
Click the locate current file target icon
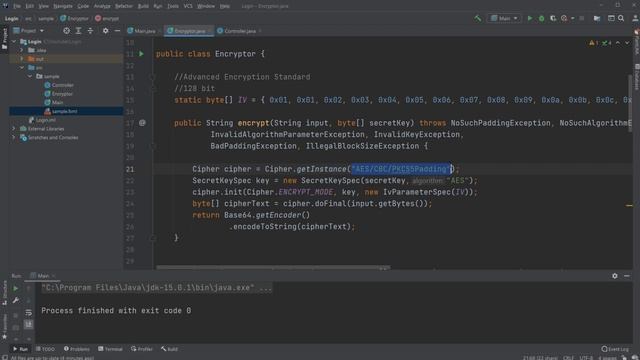(66, 31)
